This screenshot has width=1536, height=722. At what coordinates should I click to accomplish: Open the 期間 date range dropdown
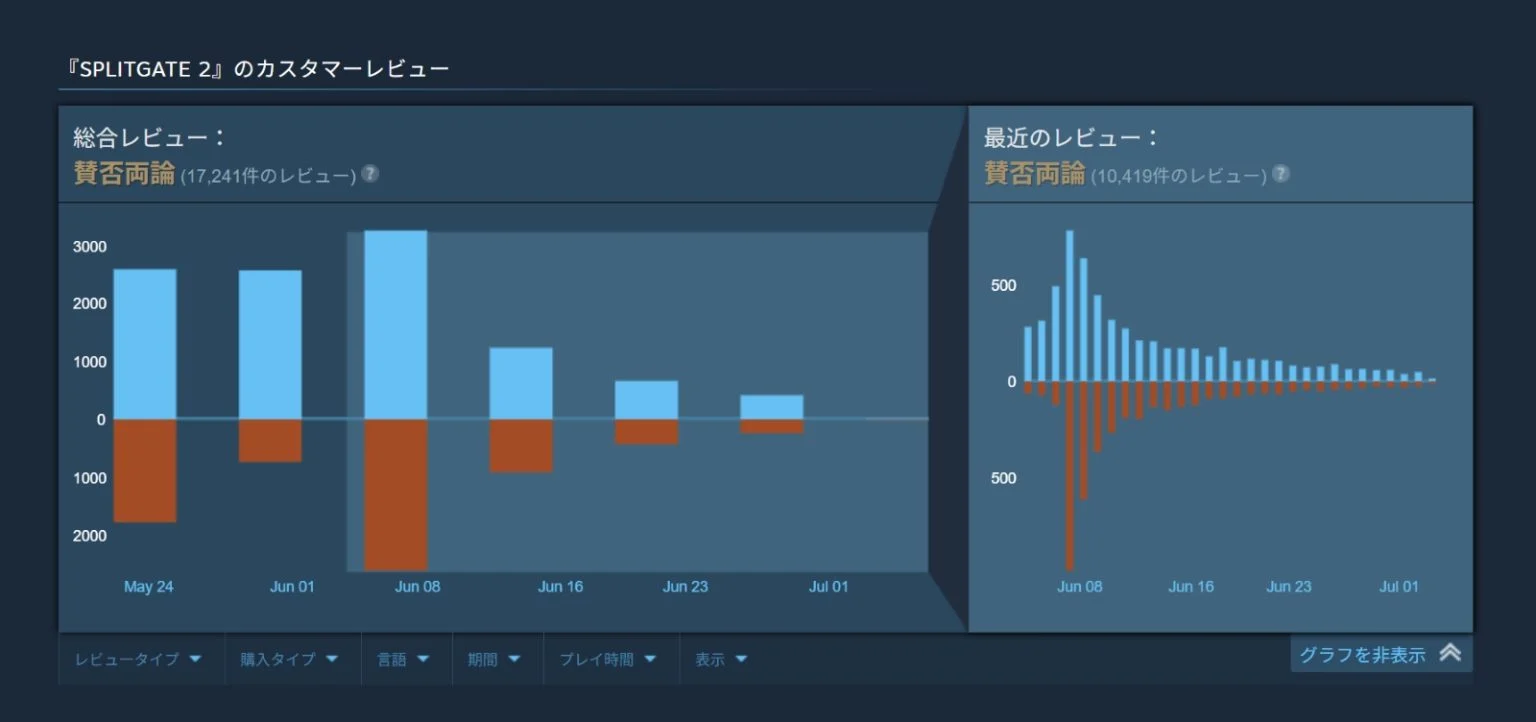click(494, 659)
